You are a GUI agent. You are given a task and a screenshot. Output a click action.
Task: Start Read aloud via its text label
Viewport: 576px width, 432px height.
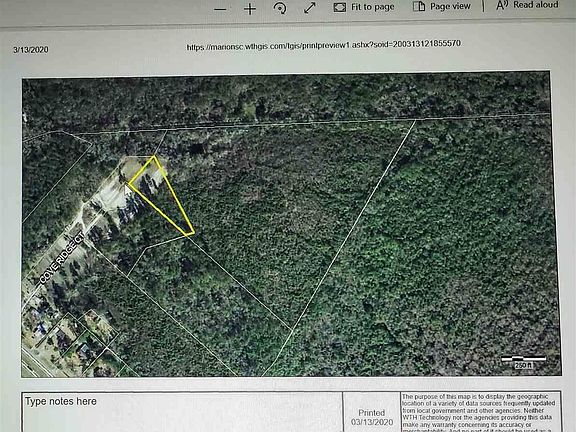point(536,5)
